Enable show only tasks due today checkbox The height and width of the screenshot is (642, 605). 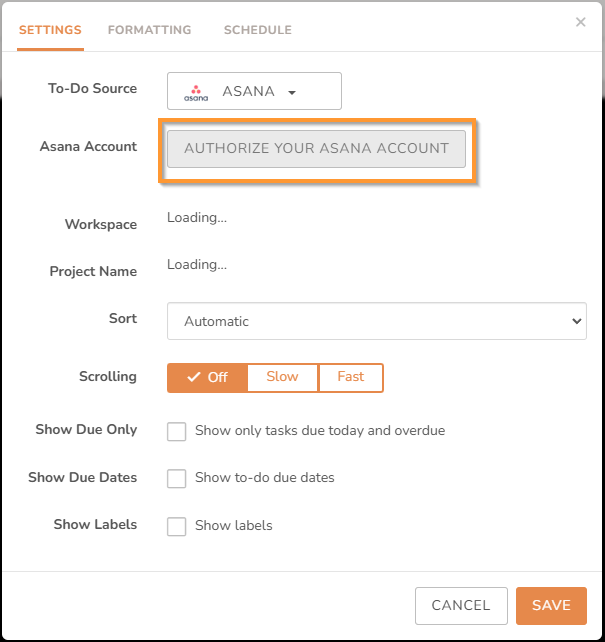[176, 432]
